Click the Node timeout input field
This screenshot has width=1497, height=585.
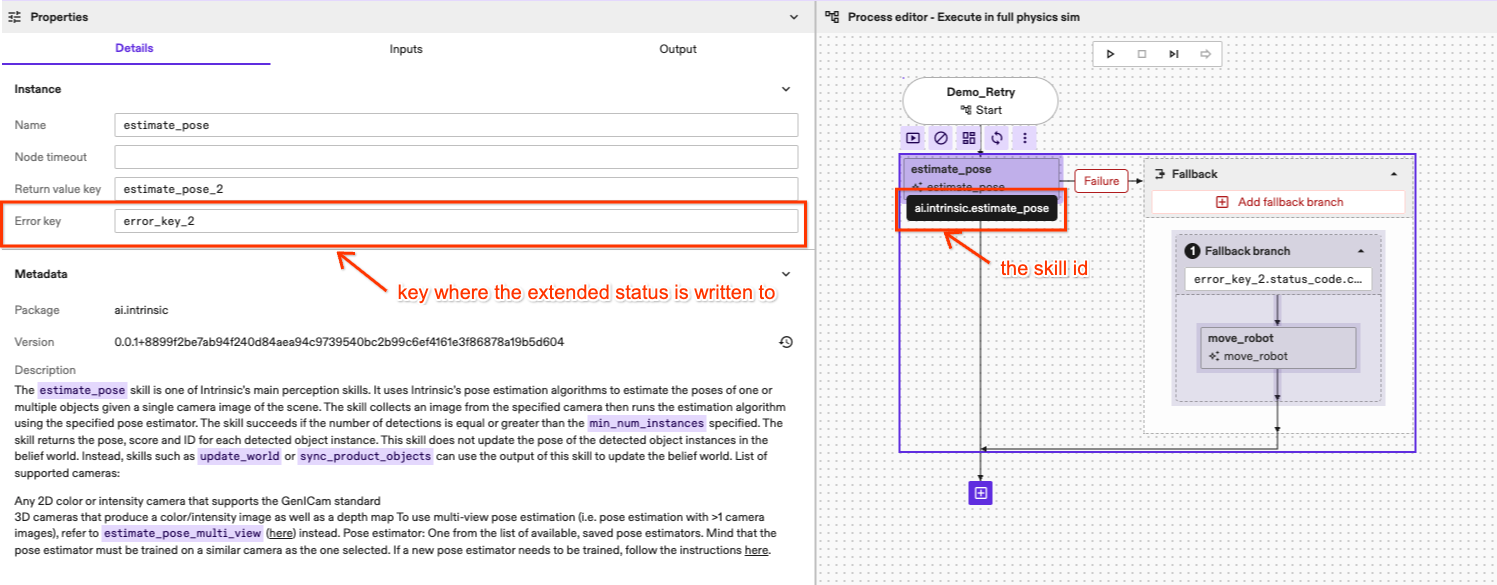coord(456,157)
